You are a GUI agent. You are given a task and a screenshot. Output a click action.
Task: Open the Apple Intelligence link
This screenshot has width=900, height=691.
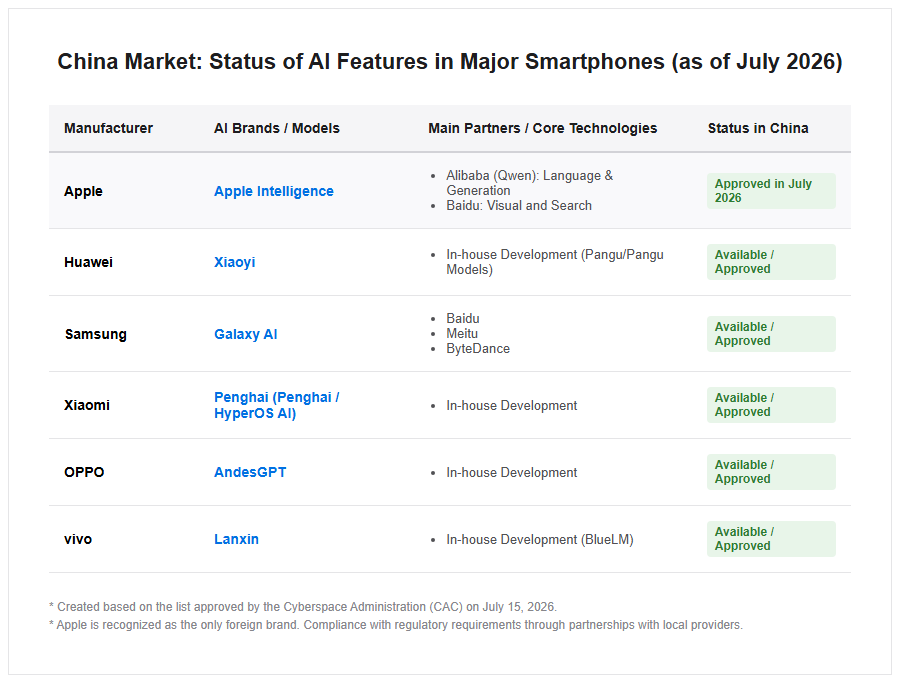(273, 191)
